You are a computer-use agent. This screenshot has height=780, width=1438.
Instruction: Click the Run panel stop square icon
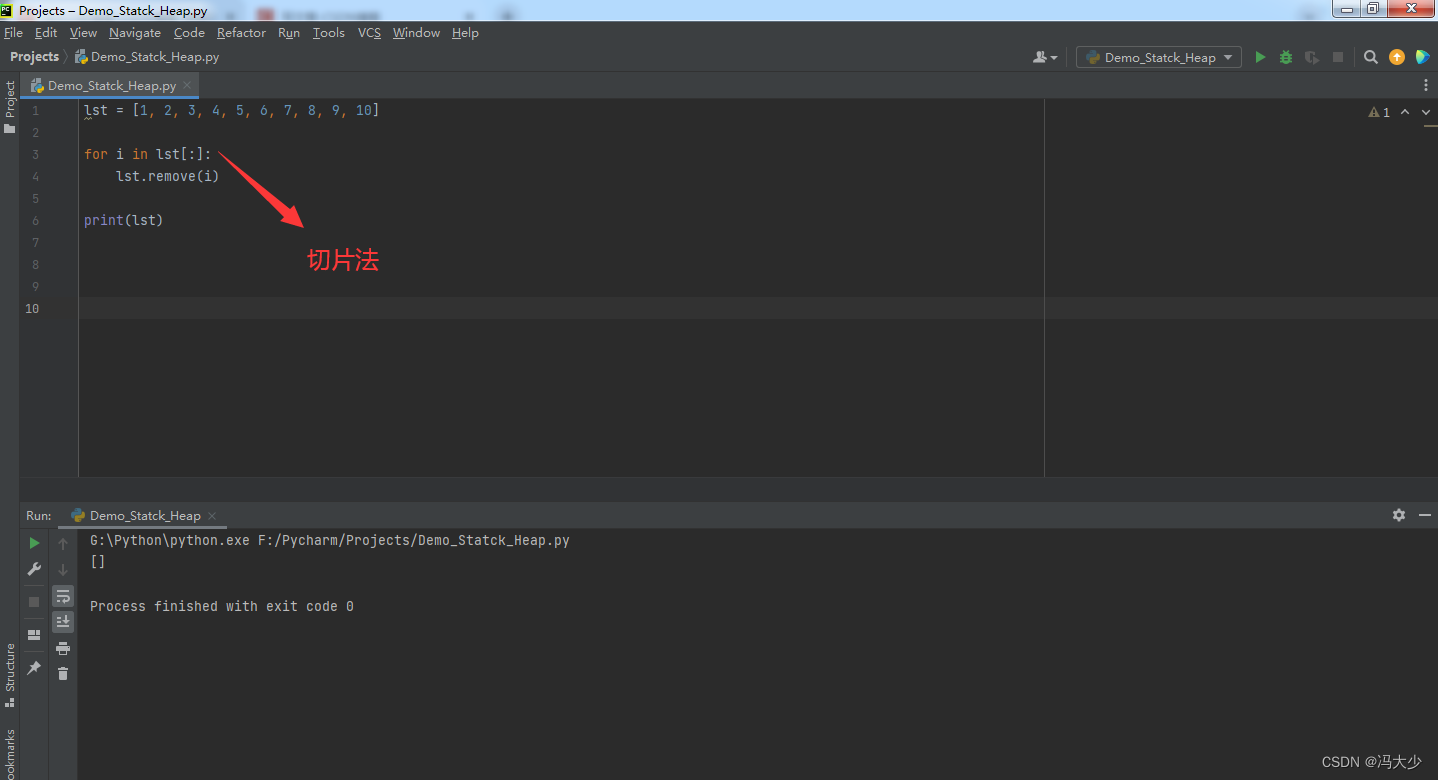point(34,602)
